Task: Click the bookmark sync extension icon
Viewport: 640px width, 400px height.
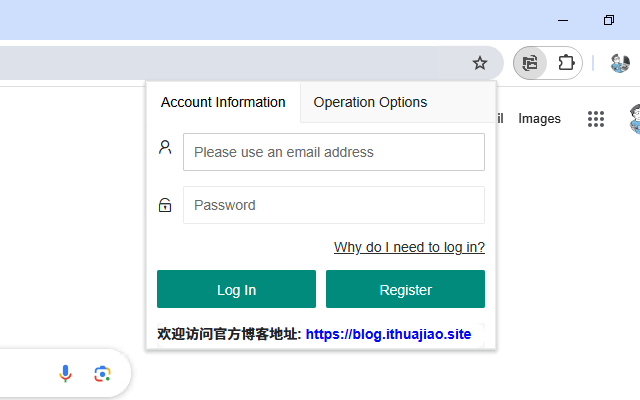Action: coord(530,63)
